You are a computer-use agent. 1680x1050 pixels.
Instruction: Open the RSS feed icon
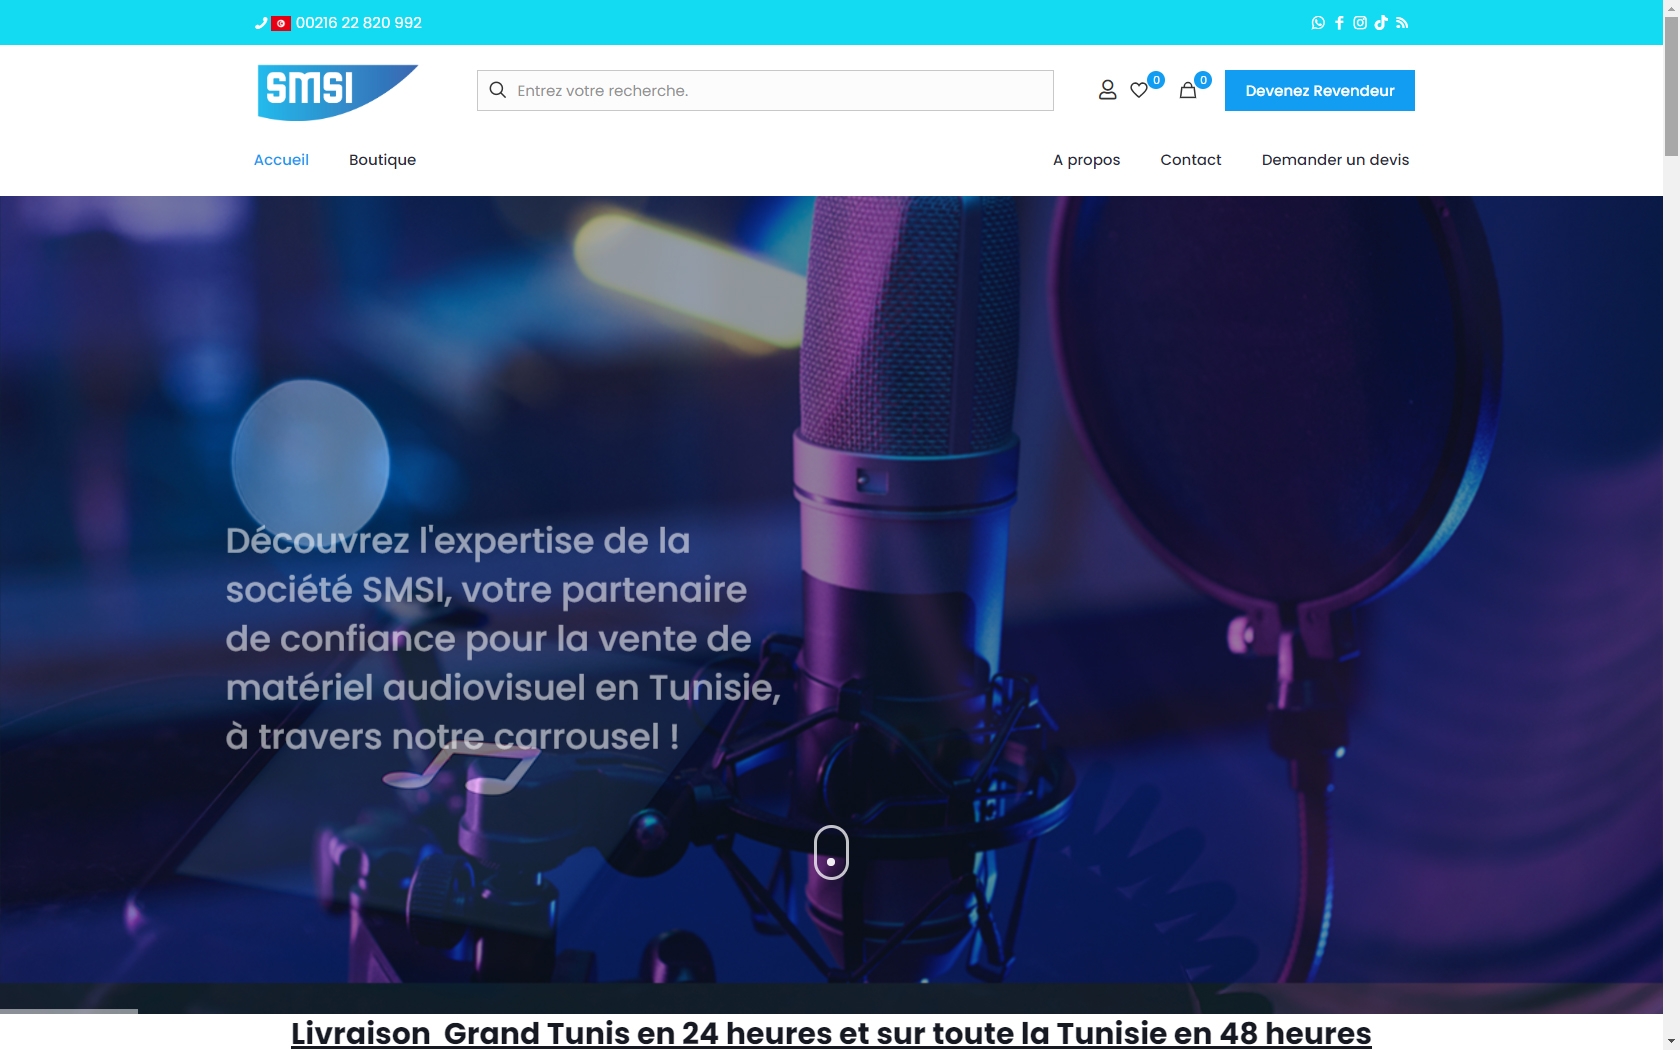pos(1402,23)
